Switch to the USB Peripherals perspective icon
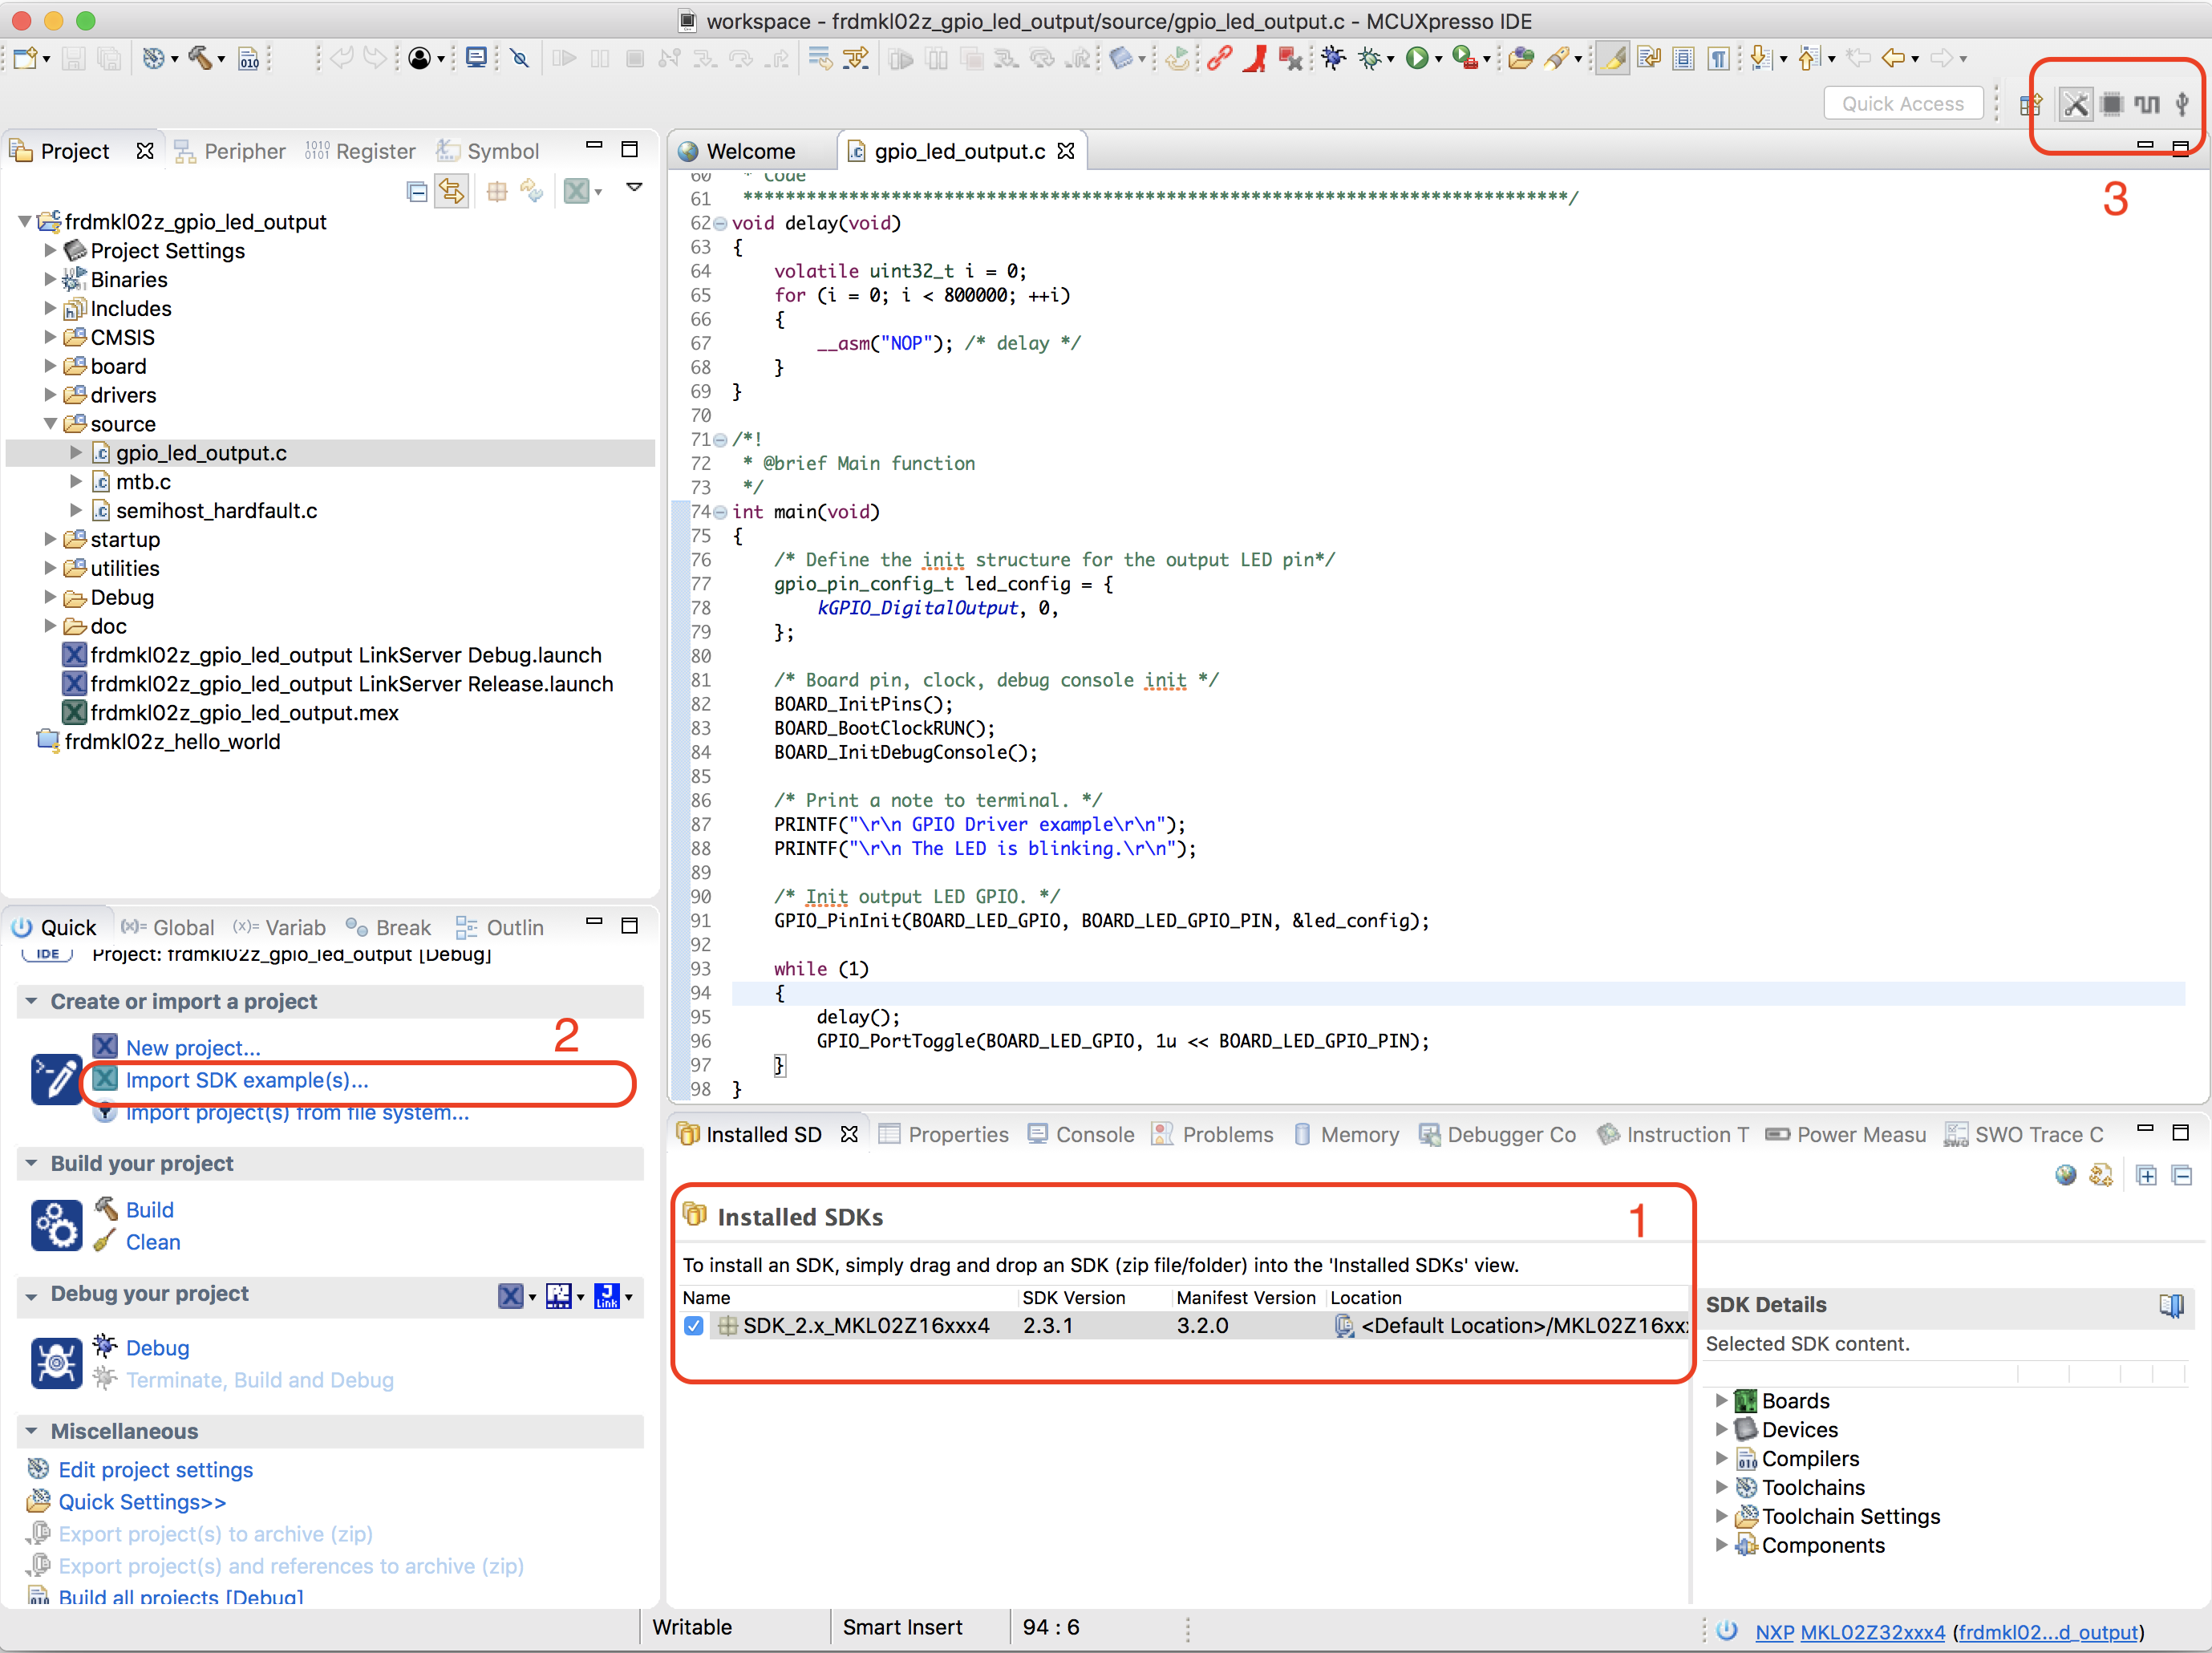This screenshot has width=2212, height=1653. (x=2183, y=104)
